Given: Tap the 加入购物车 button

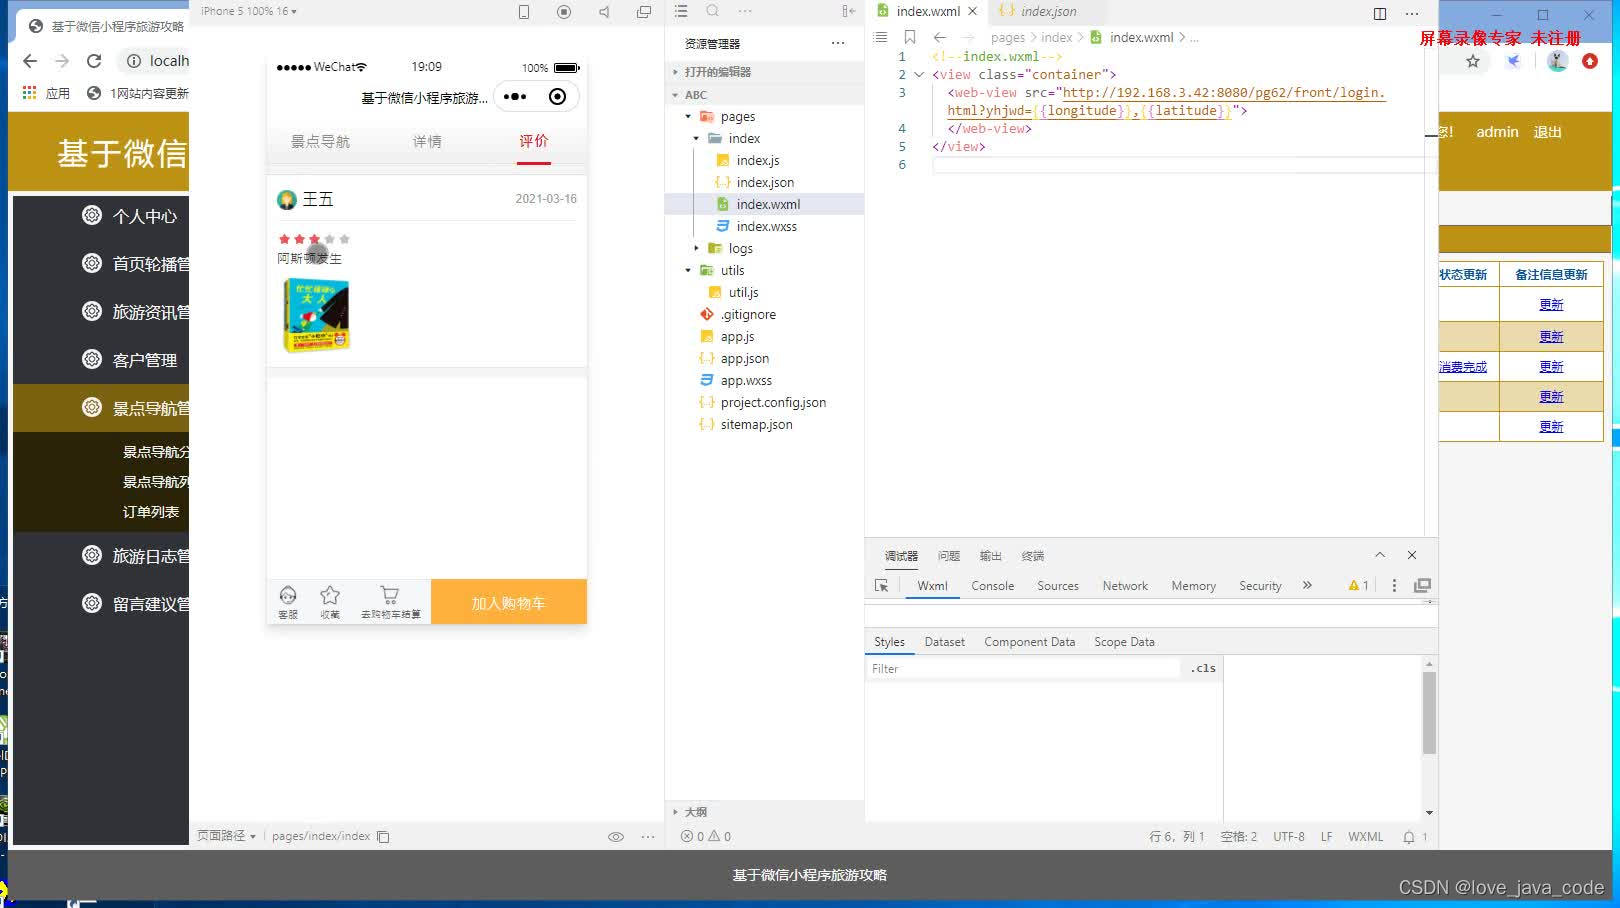Looking at the screenshot, I should pos(509,603).
